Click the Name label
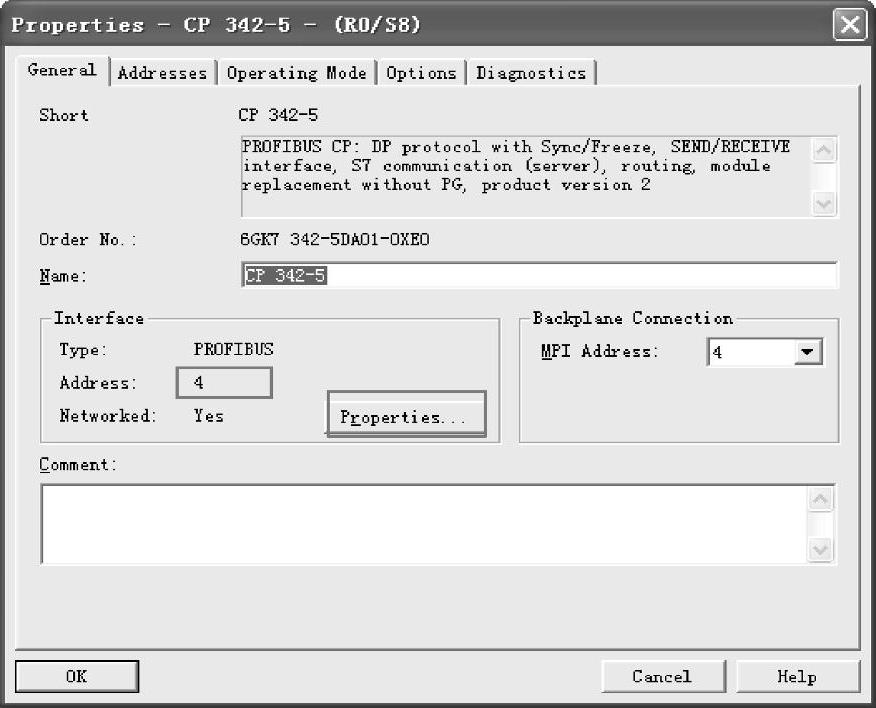 tap(63, 276)
